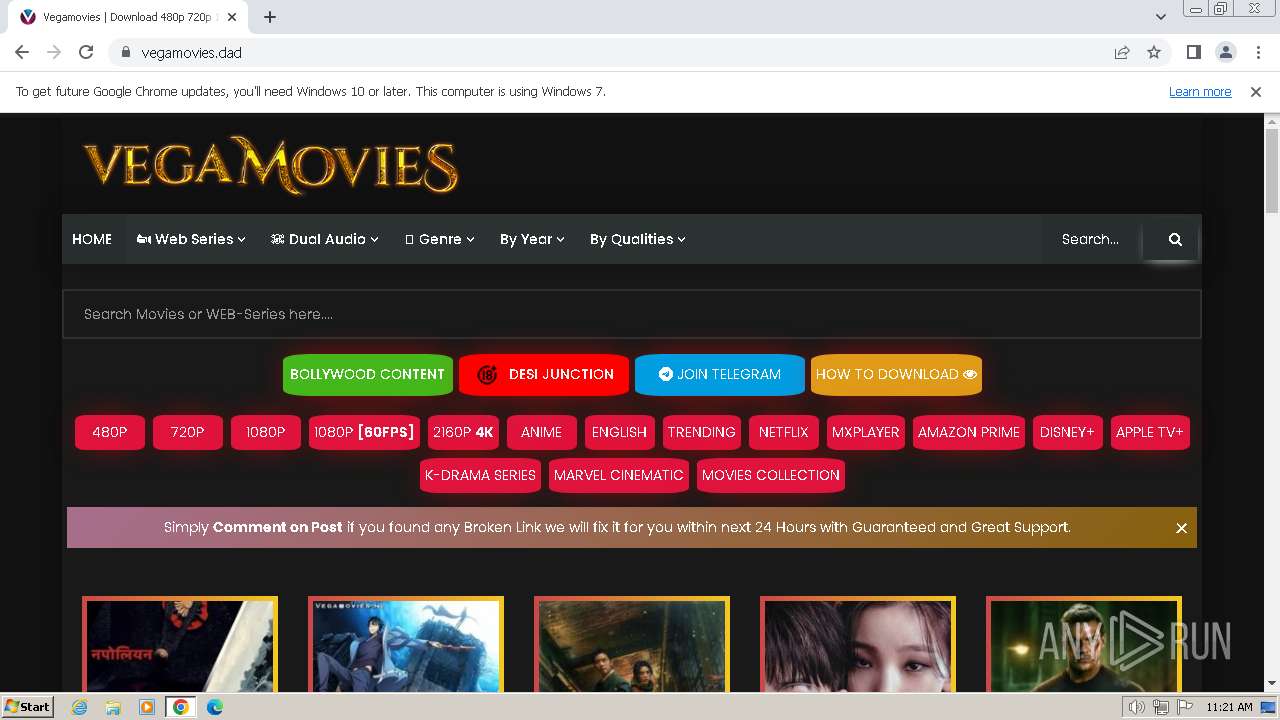Open the HOW TO DOWNLOAD button
The height and width of the screenshot is (720, 1280).
896,374
